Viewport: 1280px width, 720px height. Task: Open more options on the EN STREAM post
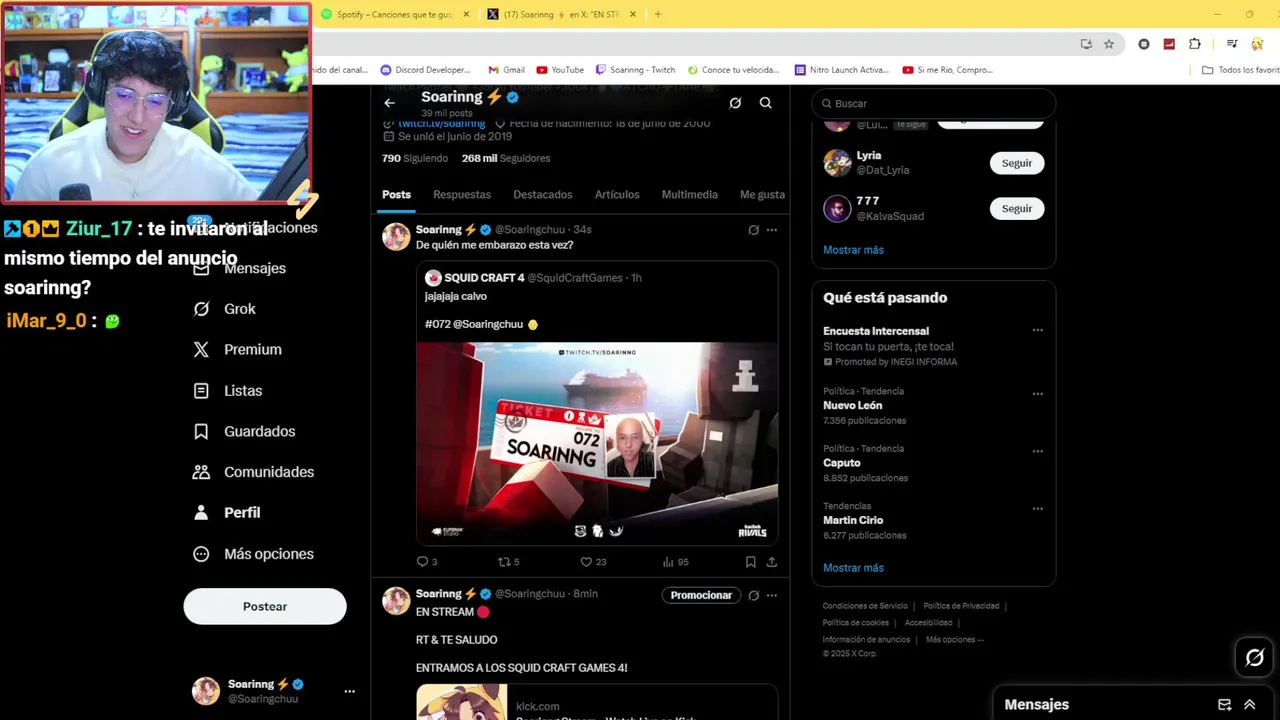771,595
